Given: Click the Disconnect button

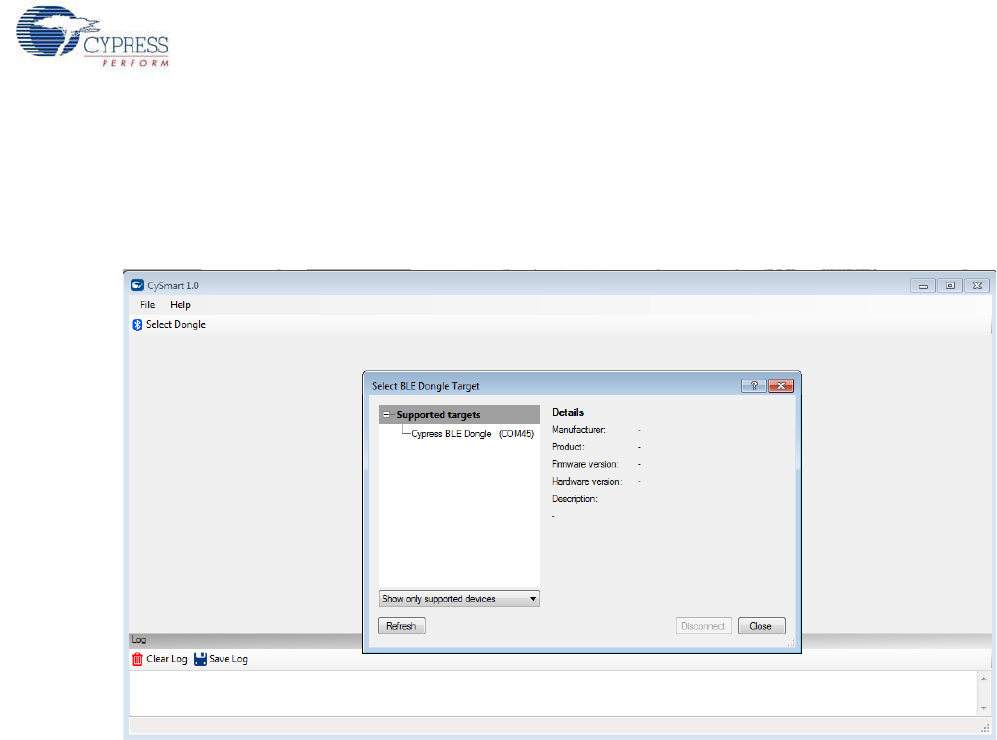Looking at the screenshot, I should tap(703, 626).
